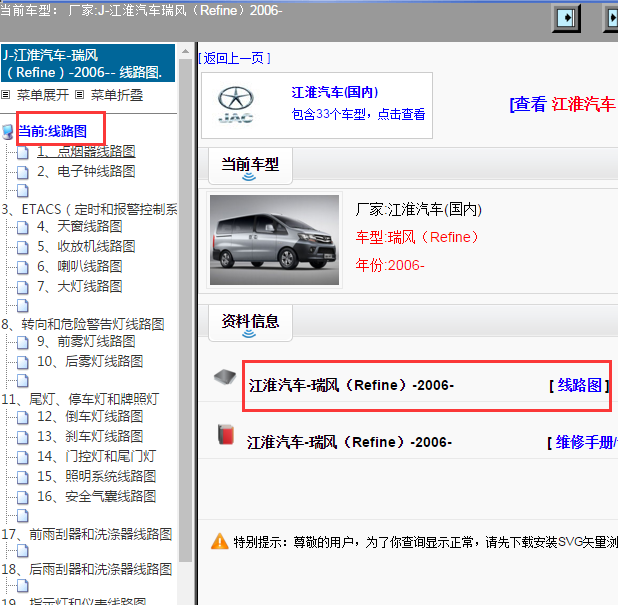Click the document icon next to 后雾灯线路图
618x605 pixels.
22,362
